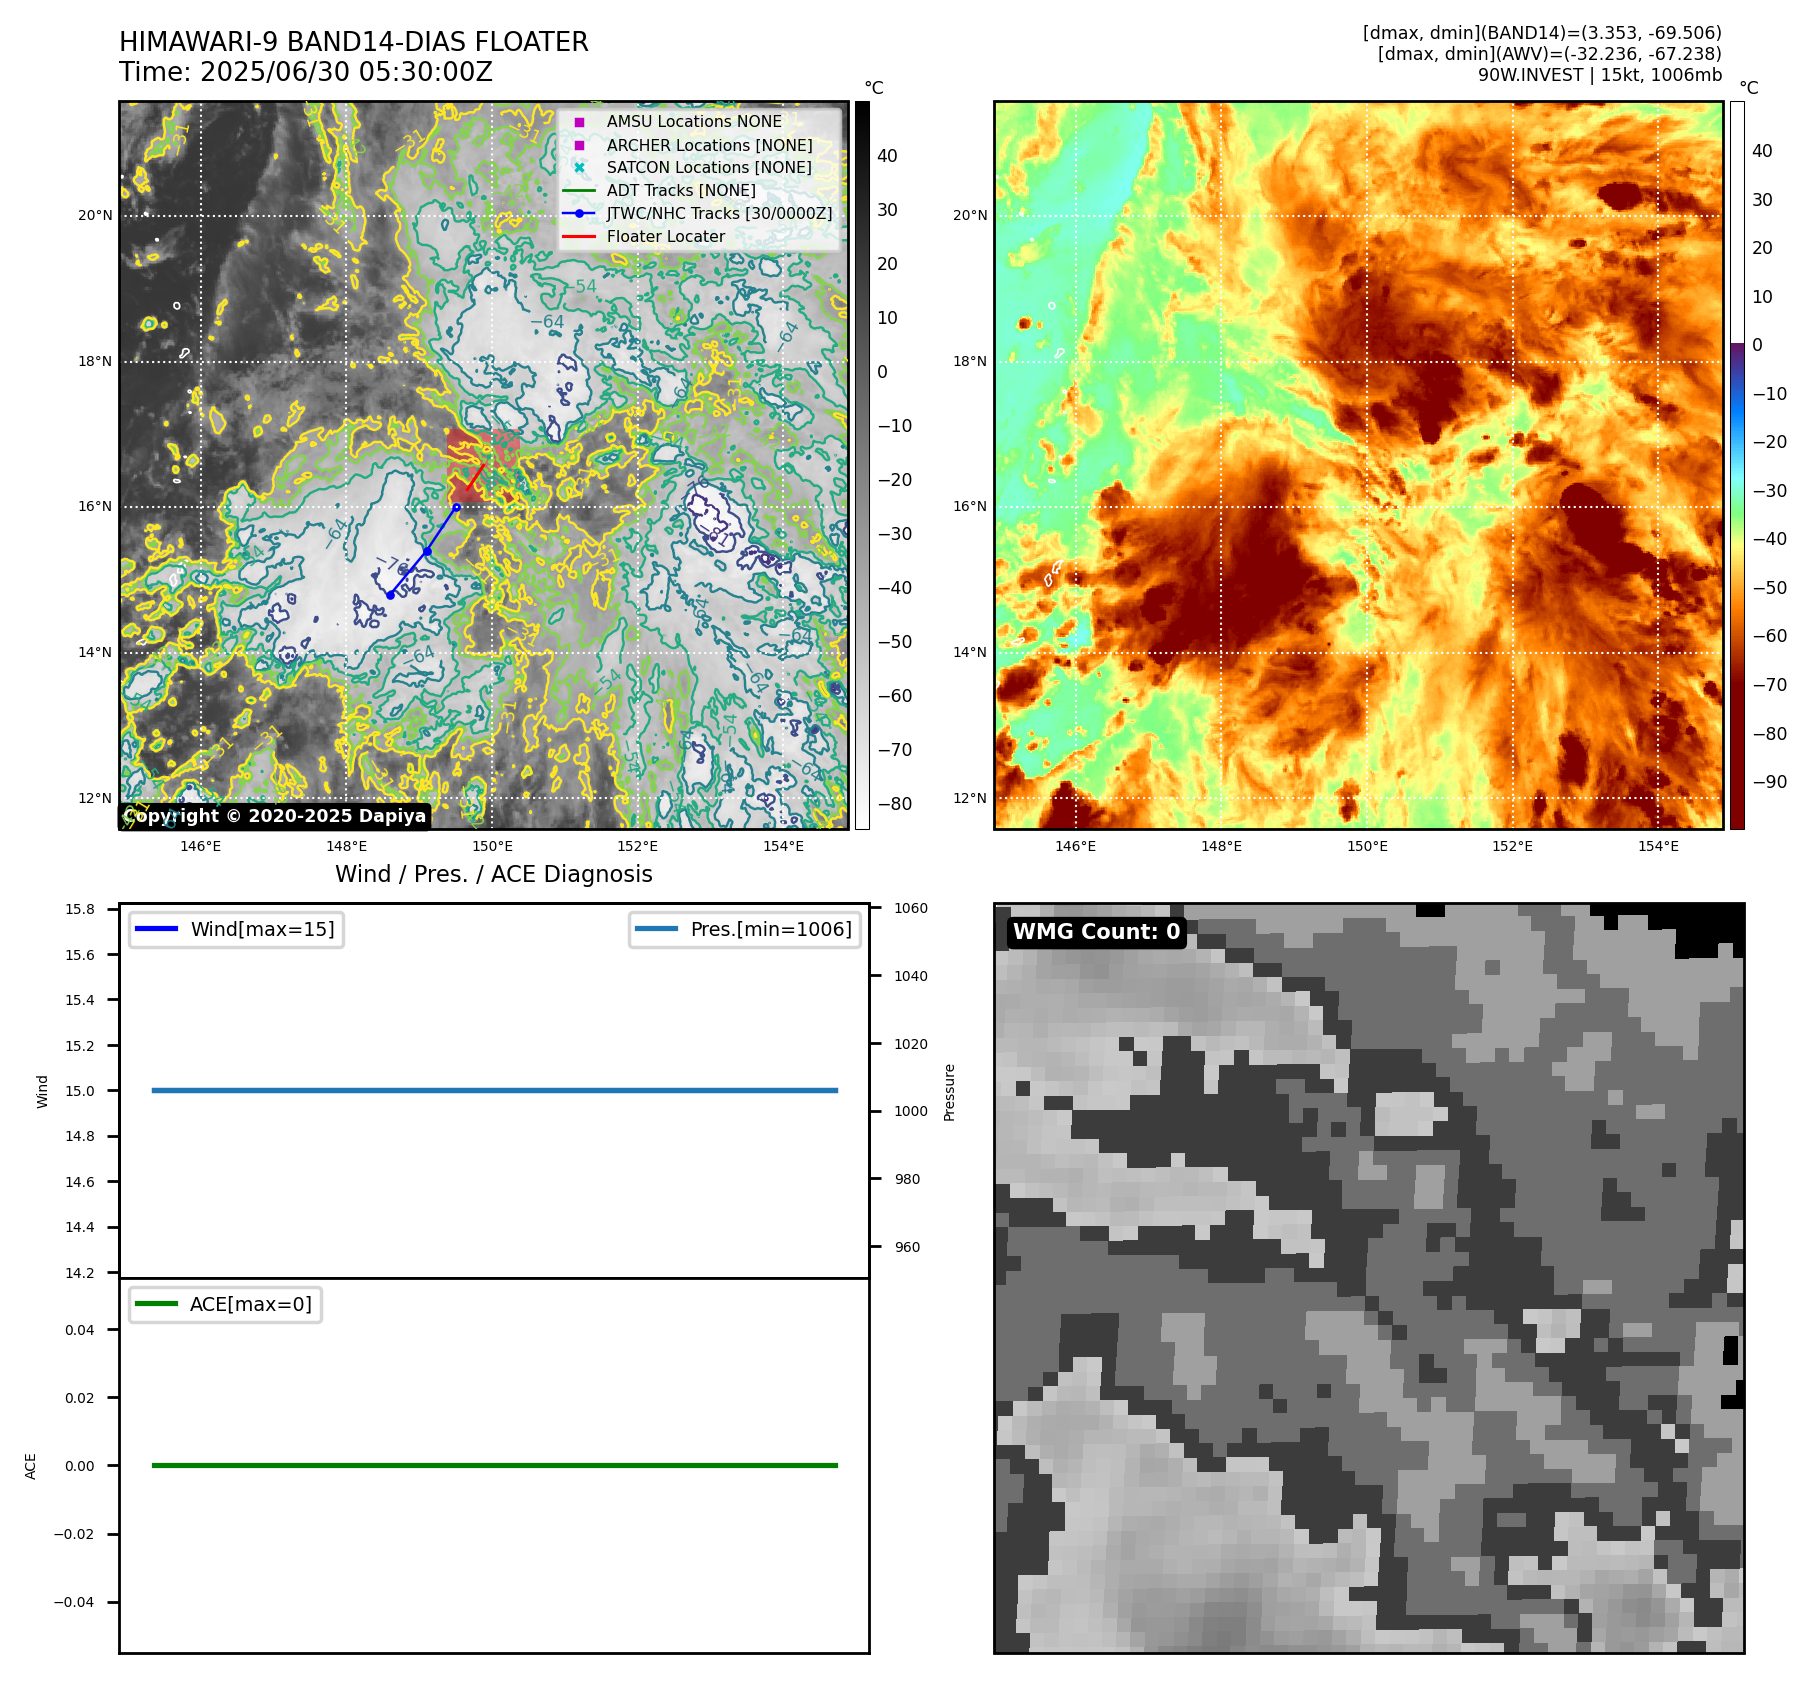Click the Floater Locater legend entry
The width and height of the screenshot is (1813, 1690).
point(666,236)
